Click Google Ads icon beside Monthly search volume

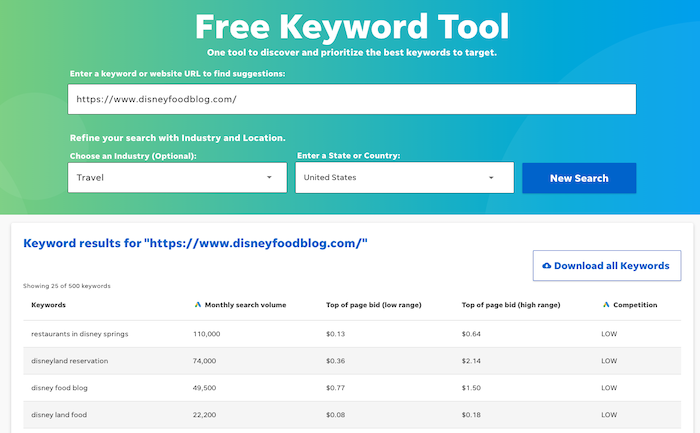(x=198, y=305)
